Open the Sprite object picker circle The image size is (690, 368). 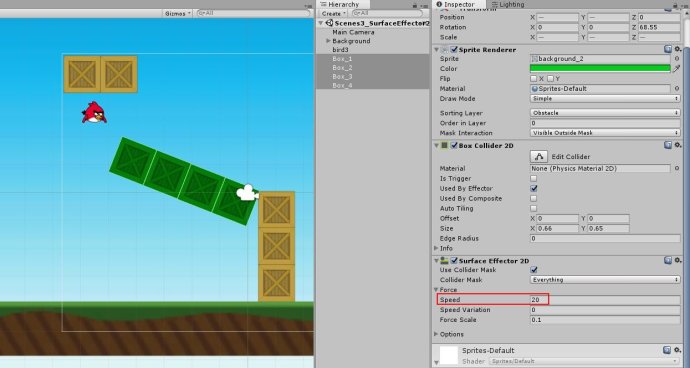[677, 59]
